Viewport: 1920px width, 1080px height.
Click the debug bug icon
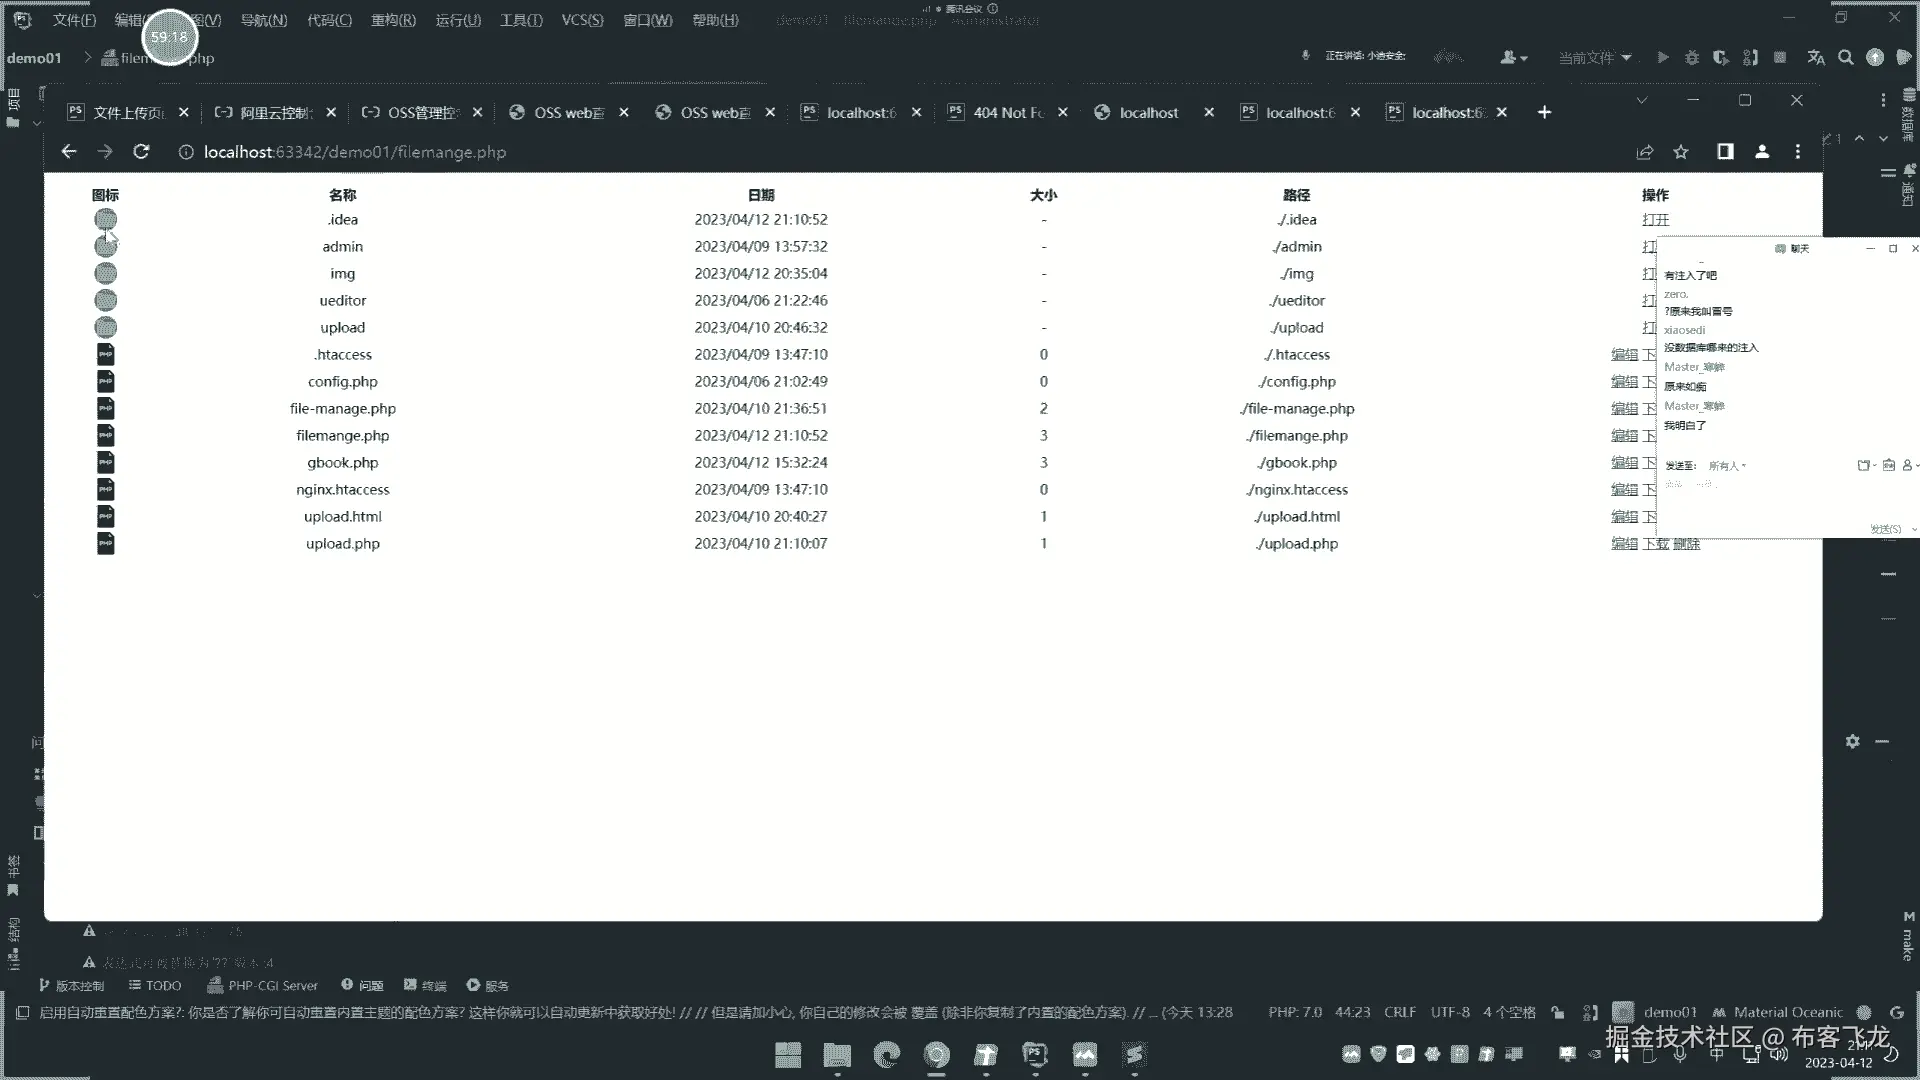click(x=1692, y=58)
